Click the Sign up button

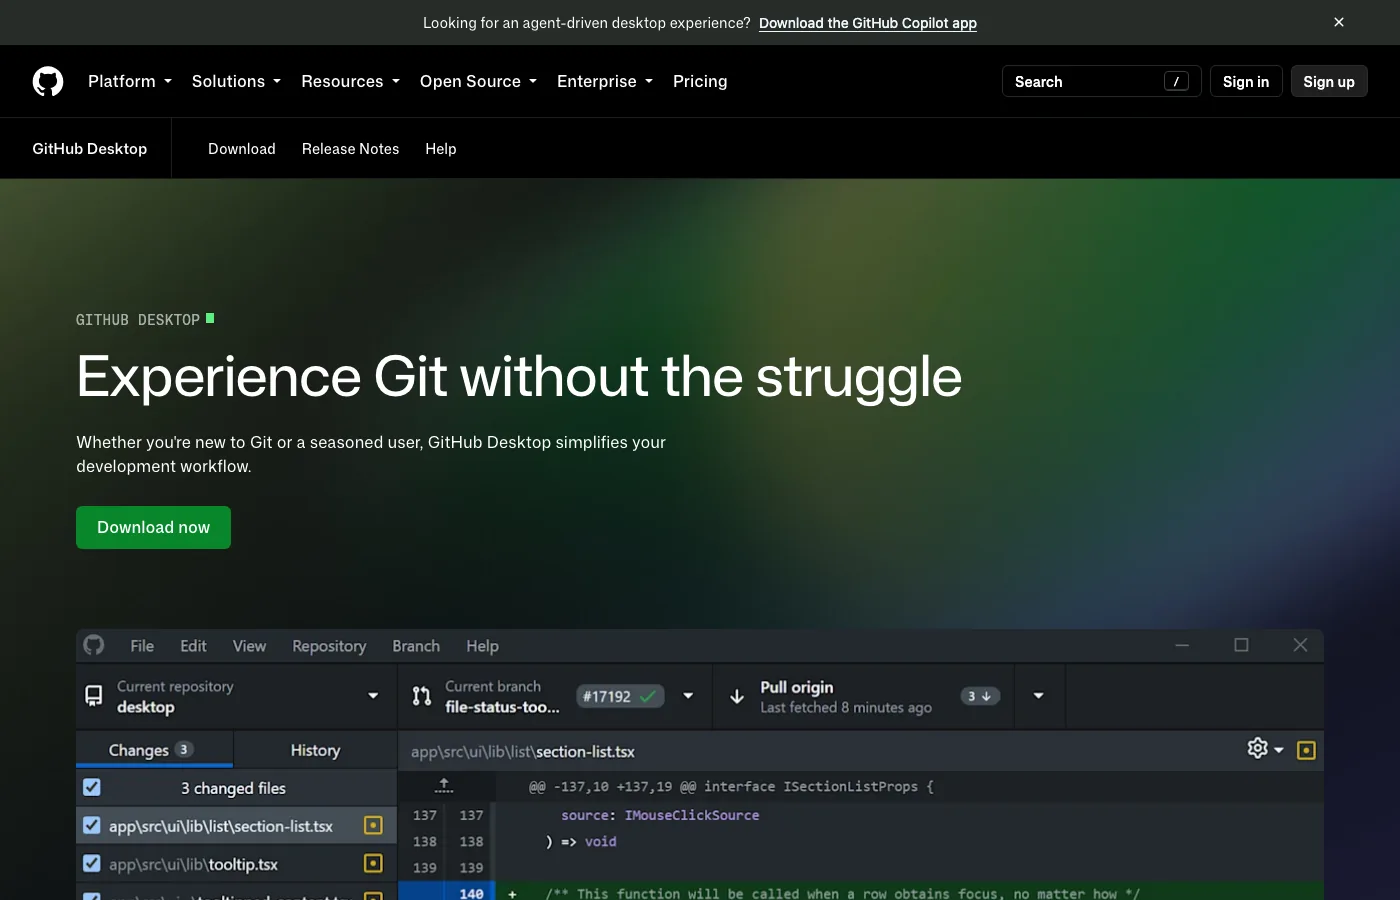tap(1329, 81)
